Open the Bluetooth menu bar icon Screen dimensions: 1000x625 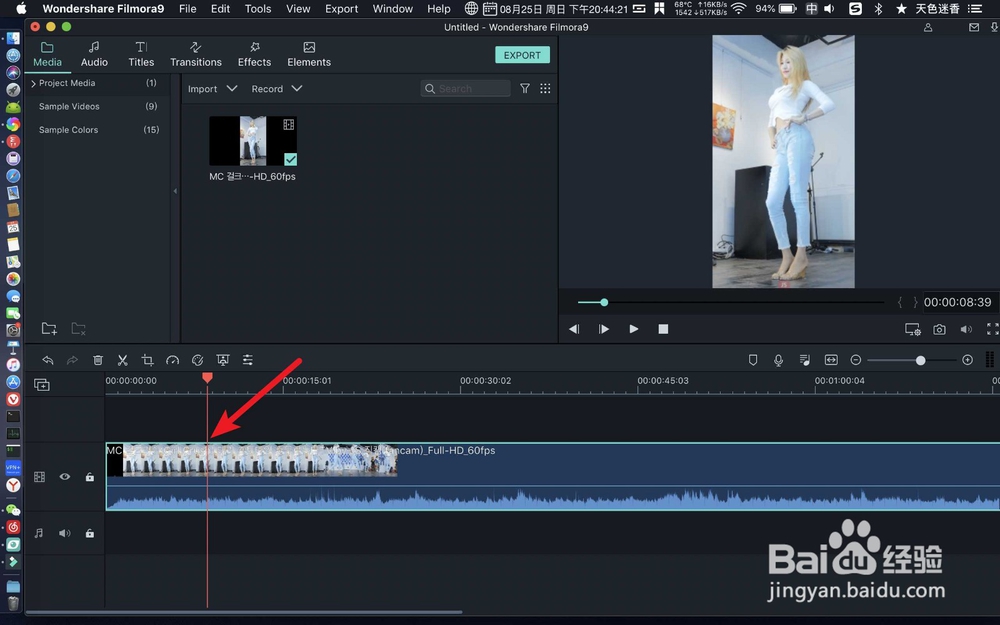click(878, 9)
